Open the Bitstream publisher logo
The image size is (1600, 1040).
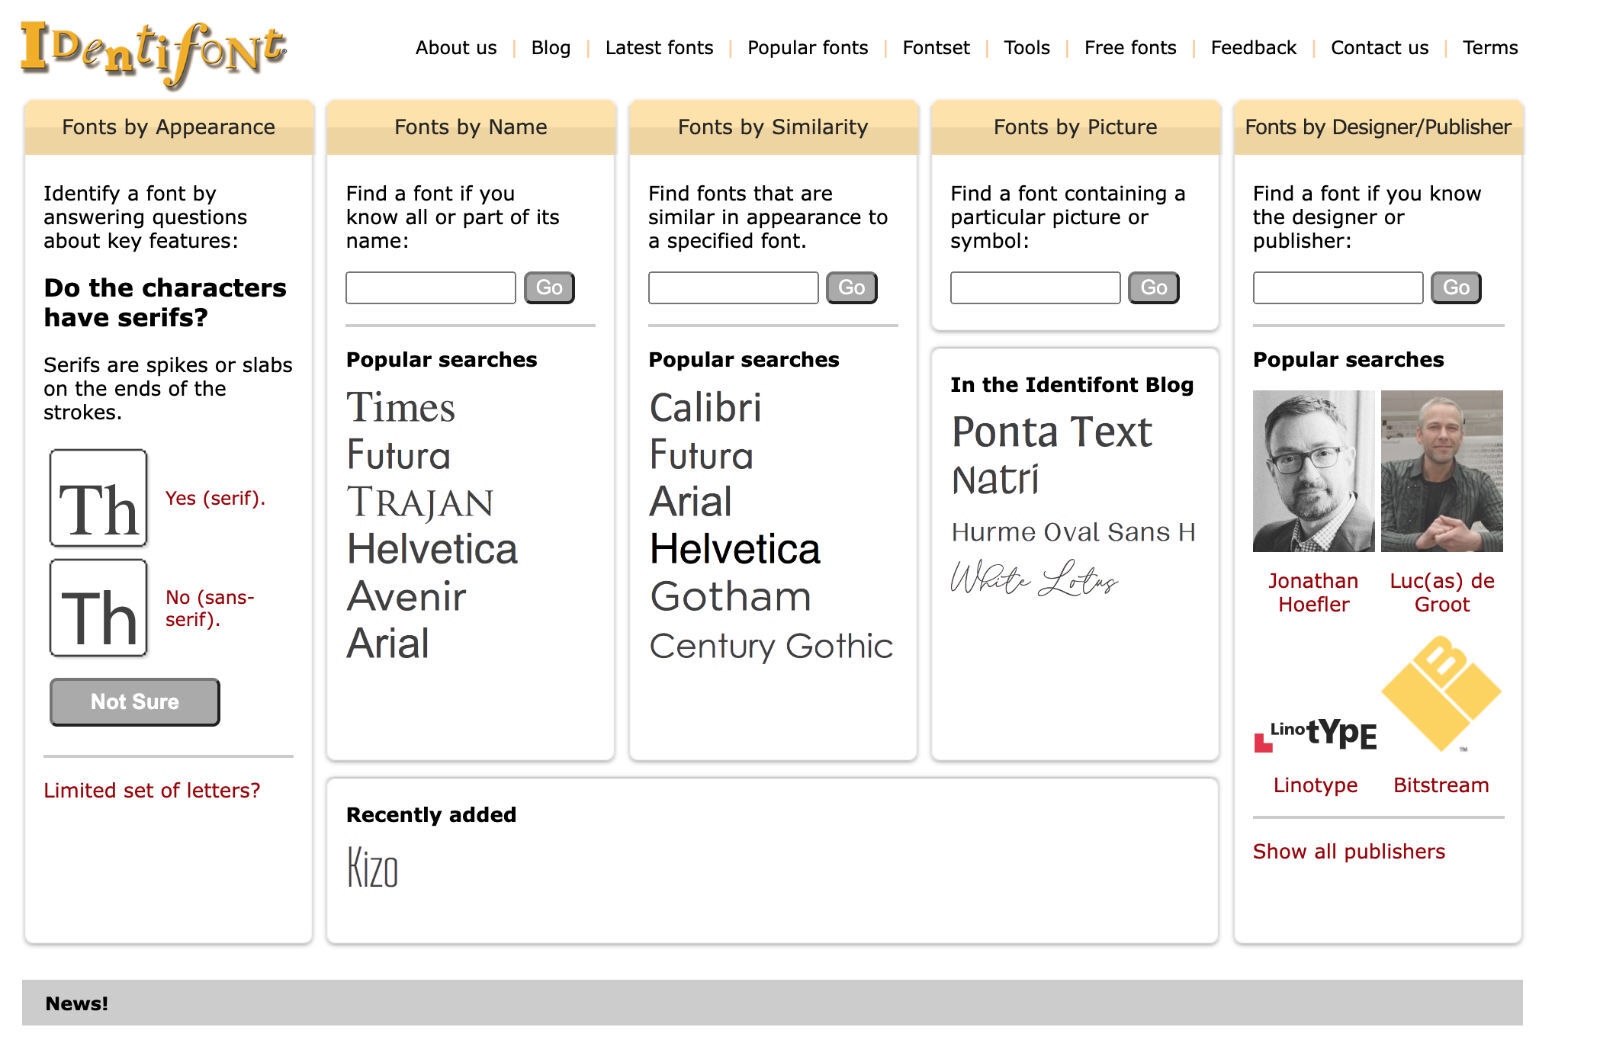pos(1441,694)
